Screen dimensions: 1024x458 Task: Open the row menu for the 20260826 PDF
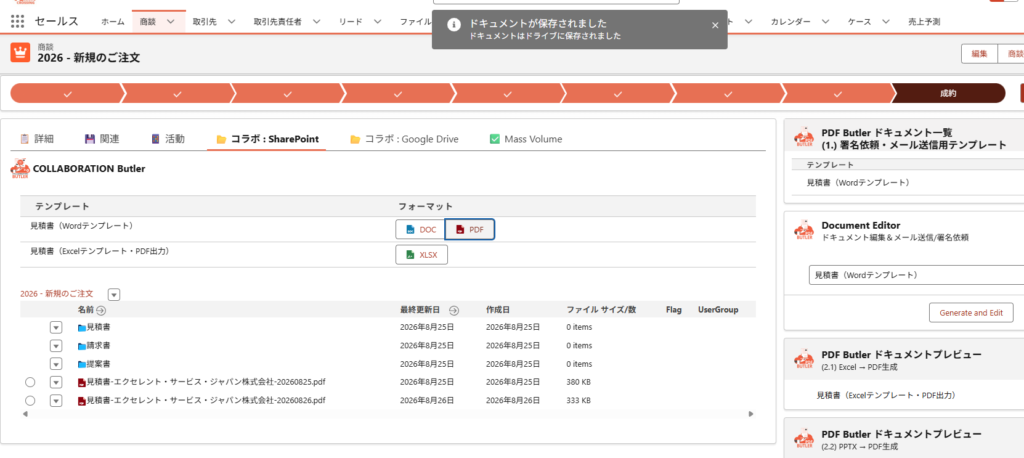(x=56, y=401)
